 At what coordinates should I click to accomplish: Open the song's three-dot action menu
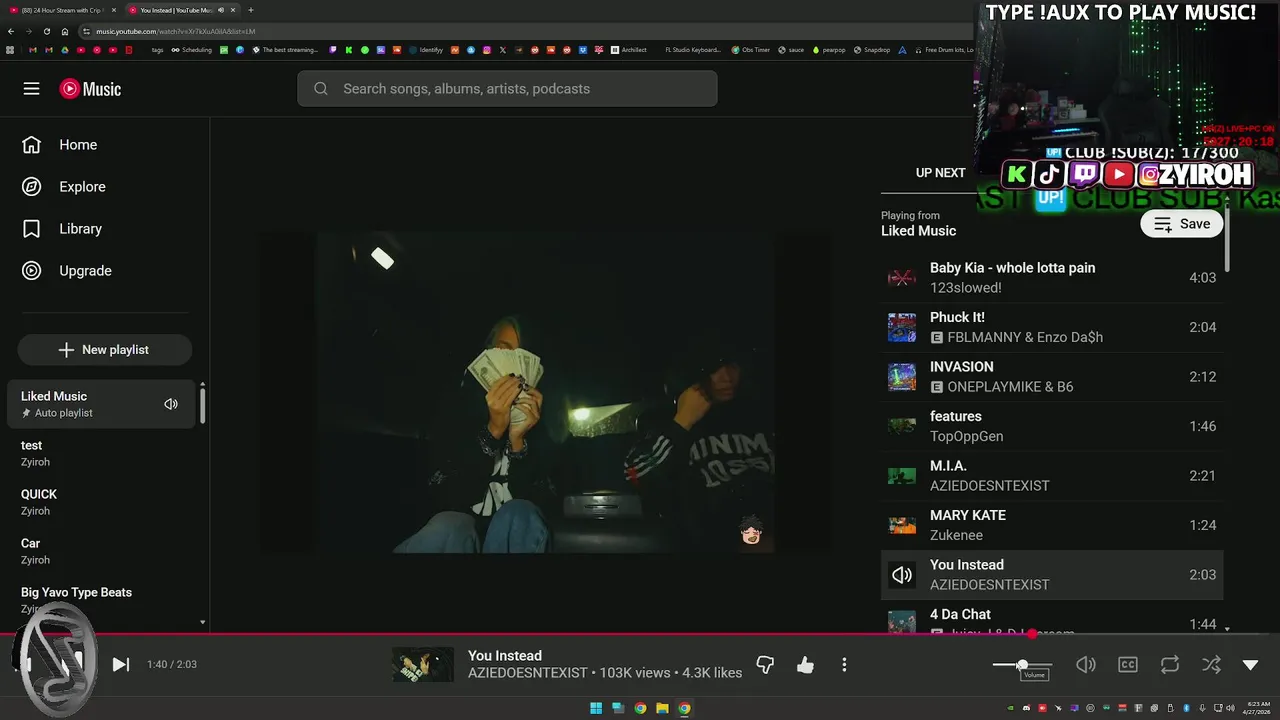click(x=844, y=665)
